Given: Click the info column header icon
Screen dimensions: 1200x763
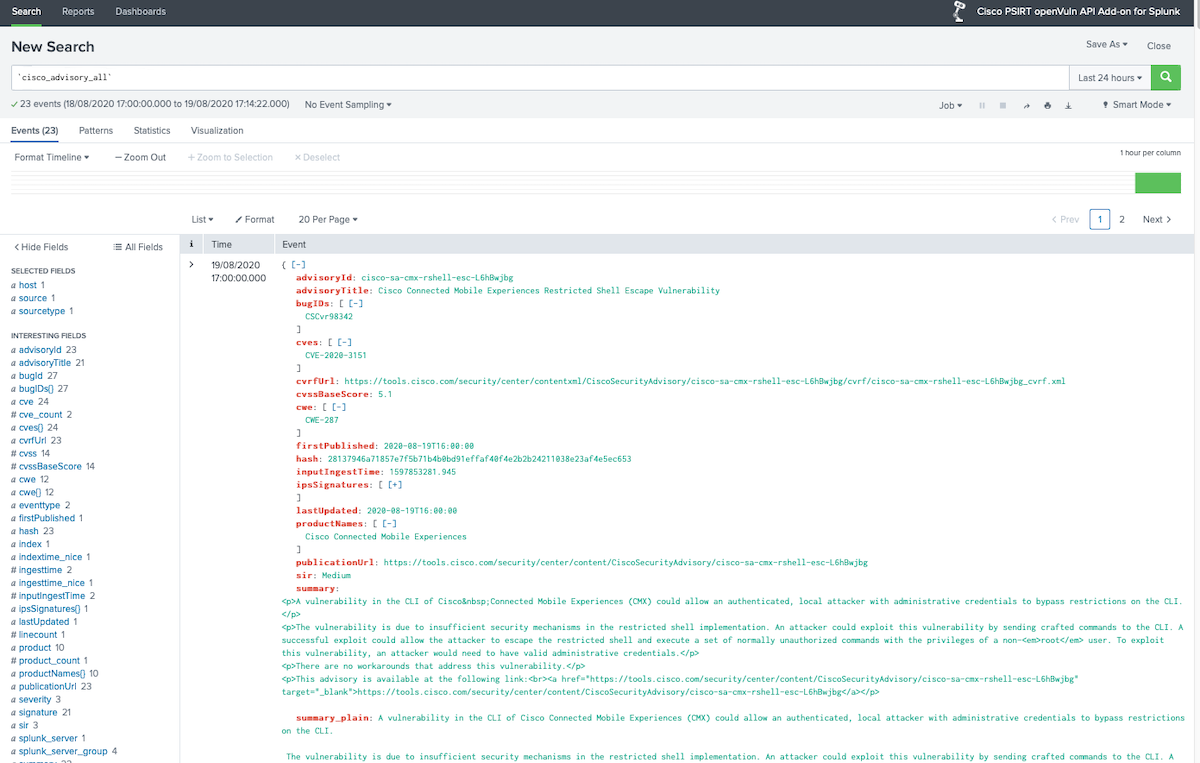Looking at the screenshot, I should coord(191,244).
